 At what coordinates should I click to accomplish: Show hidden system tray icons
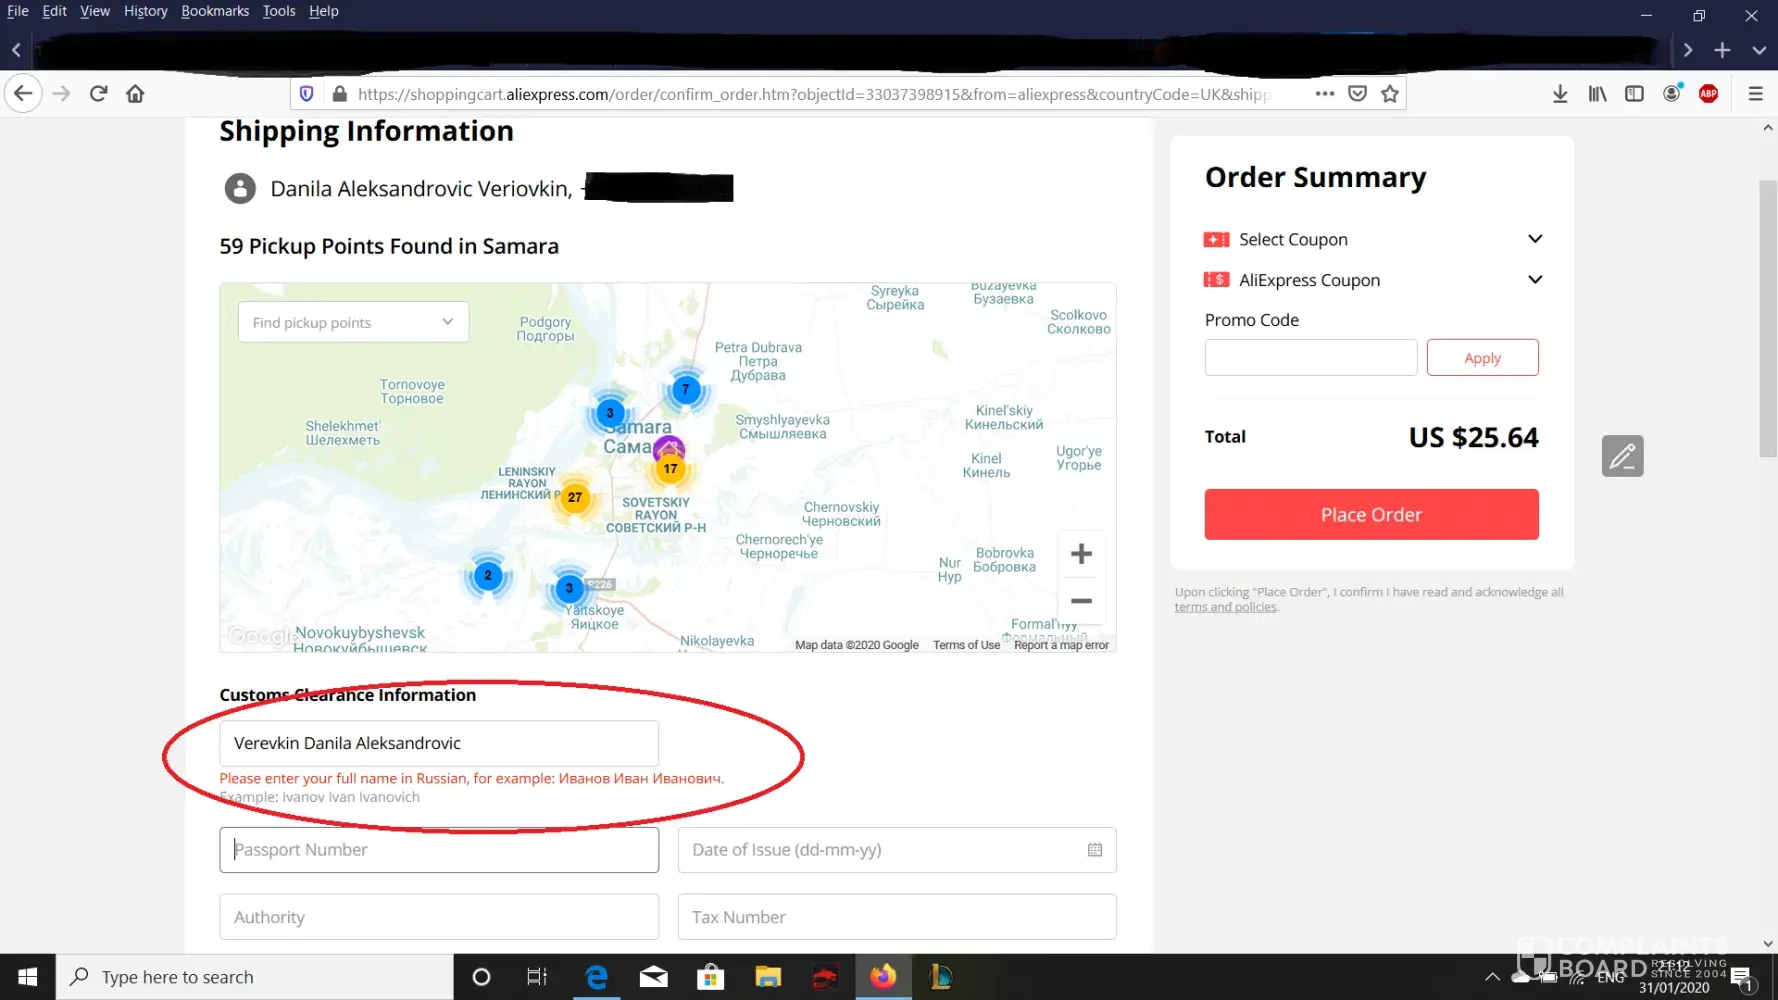(1492, 977)
